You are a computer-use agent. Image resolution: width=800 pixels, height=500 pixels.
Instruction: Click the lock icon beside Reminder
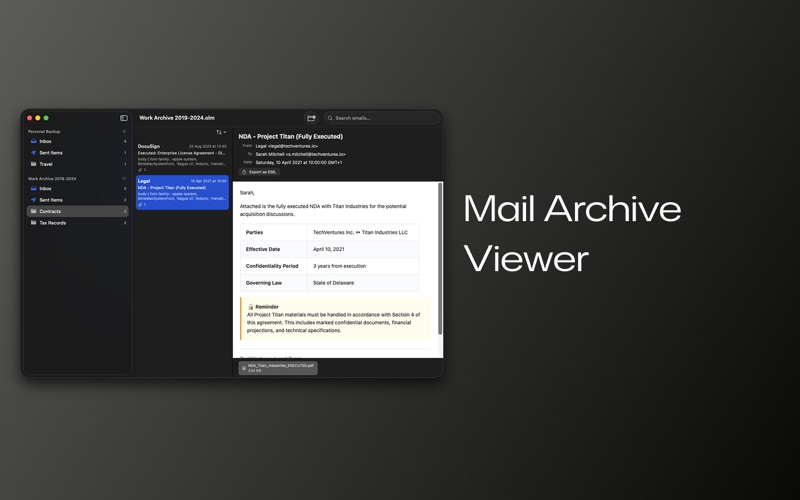pos(251,307)
